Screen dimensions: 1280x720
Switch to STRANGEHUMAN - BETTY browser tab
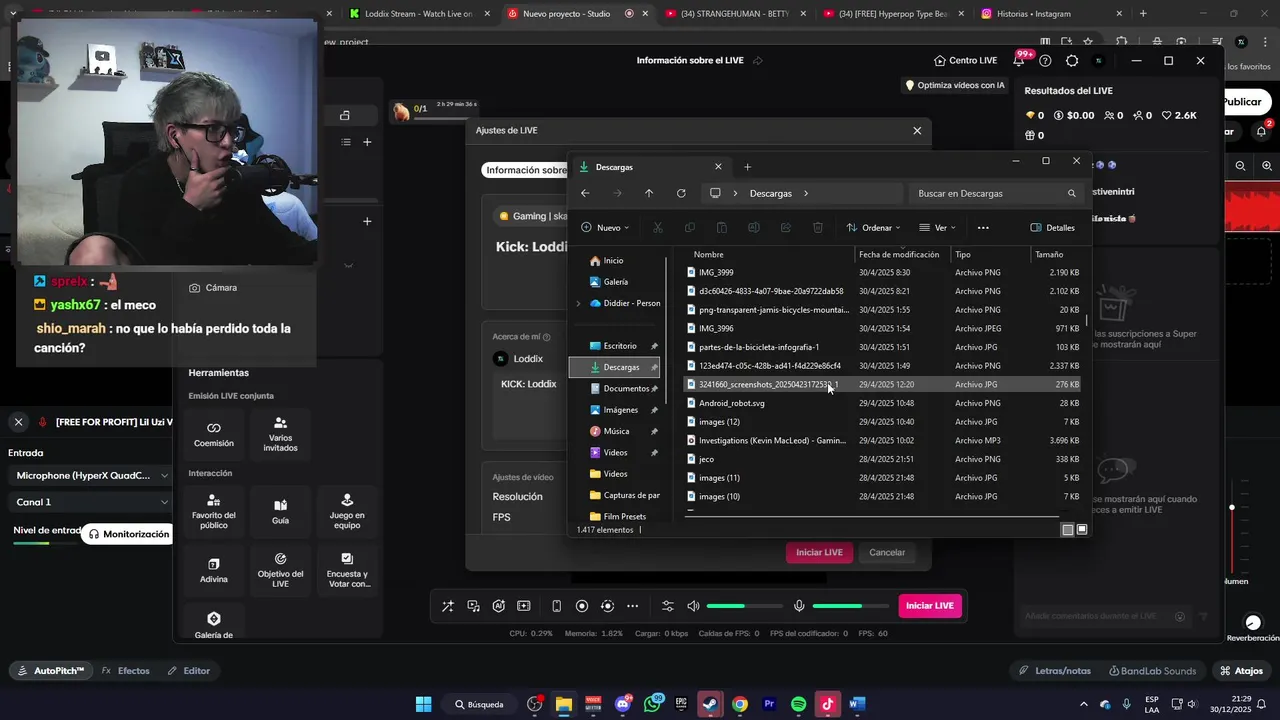coord(735,14)
